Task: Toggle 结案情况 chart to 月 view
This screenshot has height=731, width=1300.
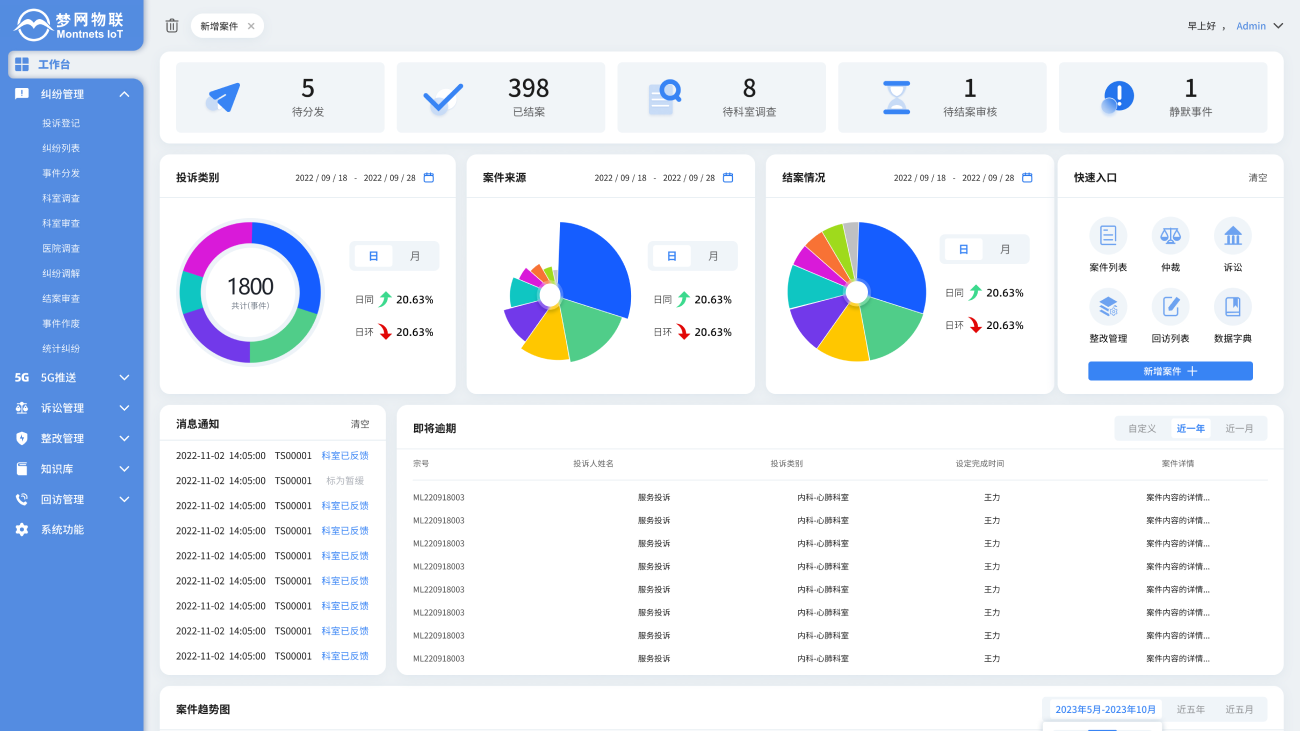Action: tap(1005, 249)
